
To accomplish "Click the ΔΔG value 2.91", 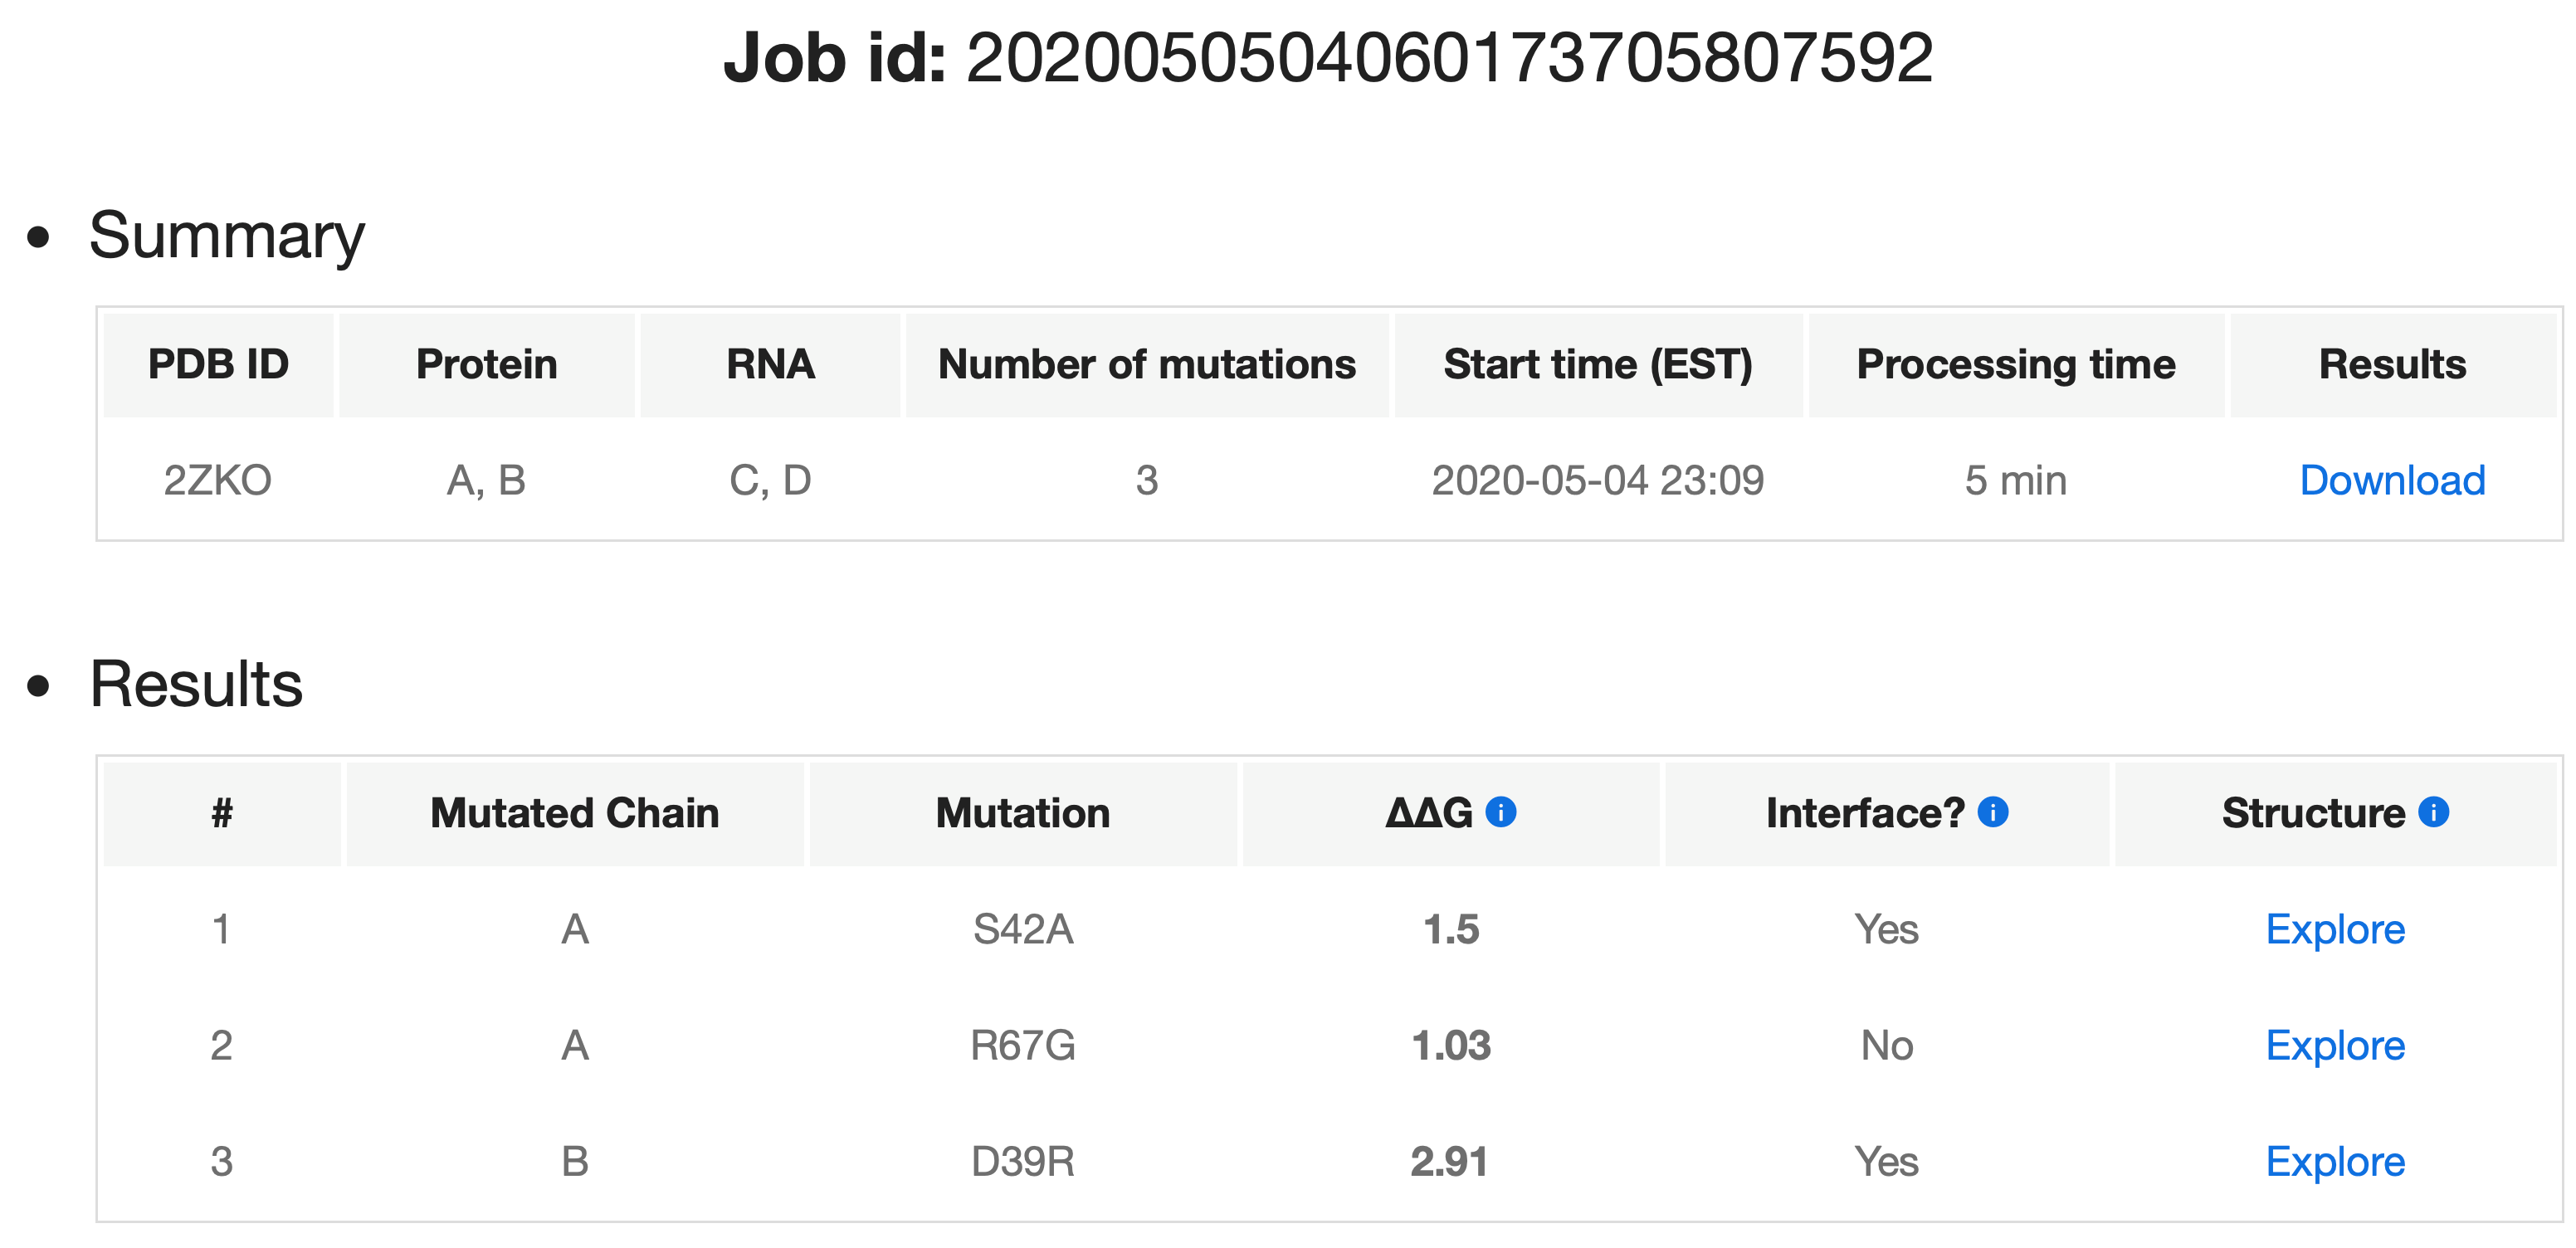I will click(x=1450, y=1162).
